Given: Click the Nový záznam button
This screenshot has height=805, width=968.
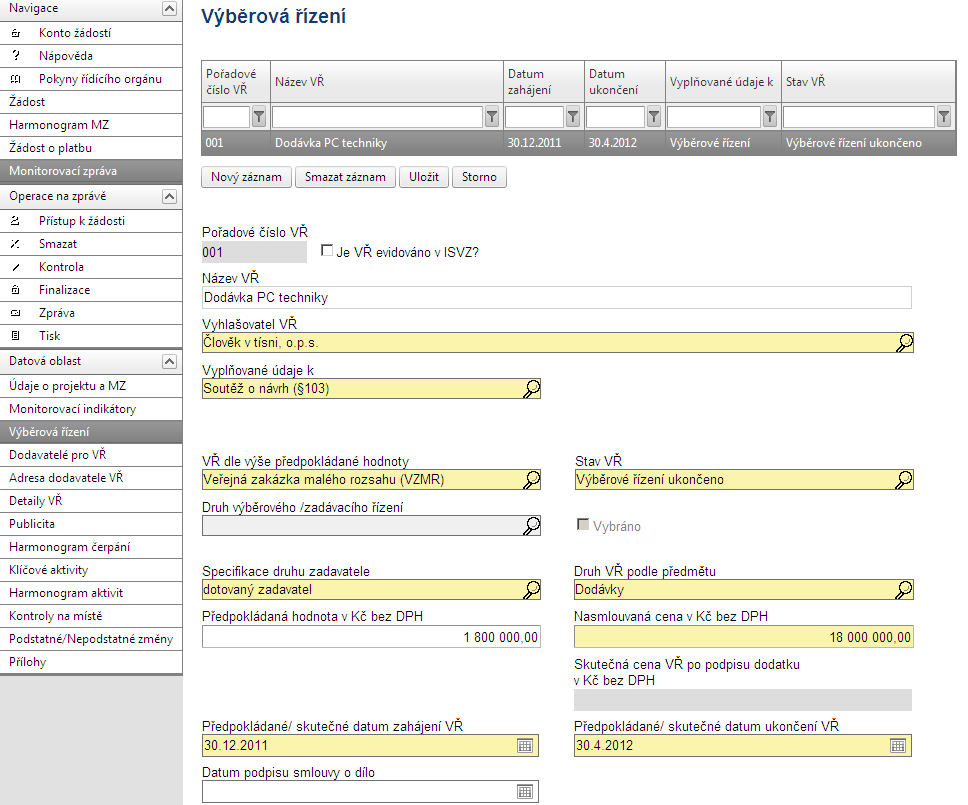Looking at the screenshot, I should pos(246,177).
